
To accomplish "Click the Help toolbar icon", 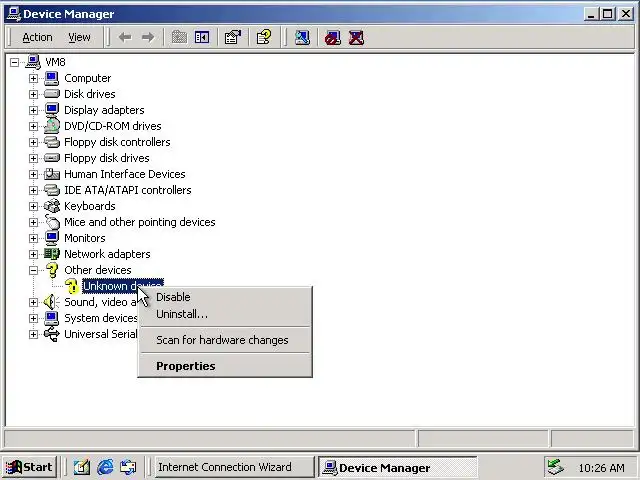I will pos(264,38).
